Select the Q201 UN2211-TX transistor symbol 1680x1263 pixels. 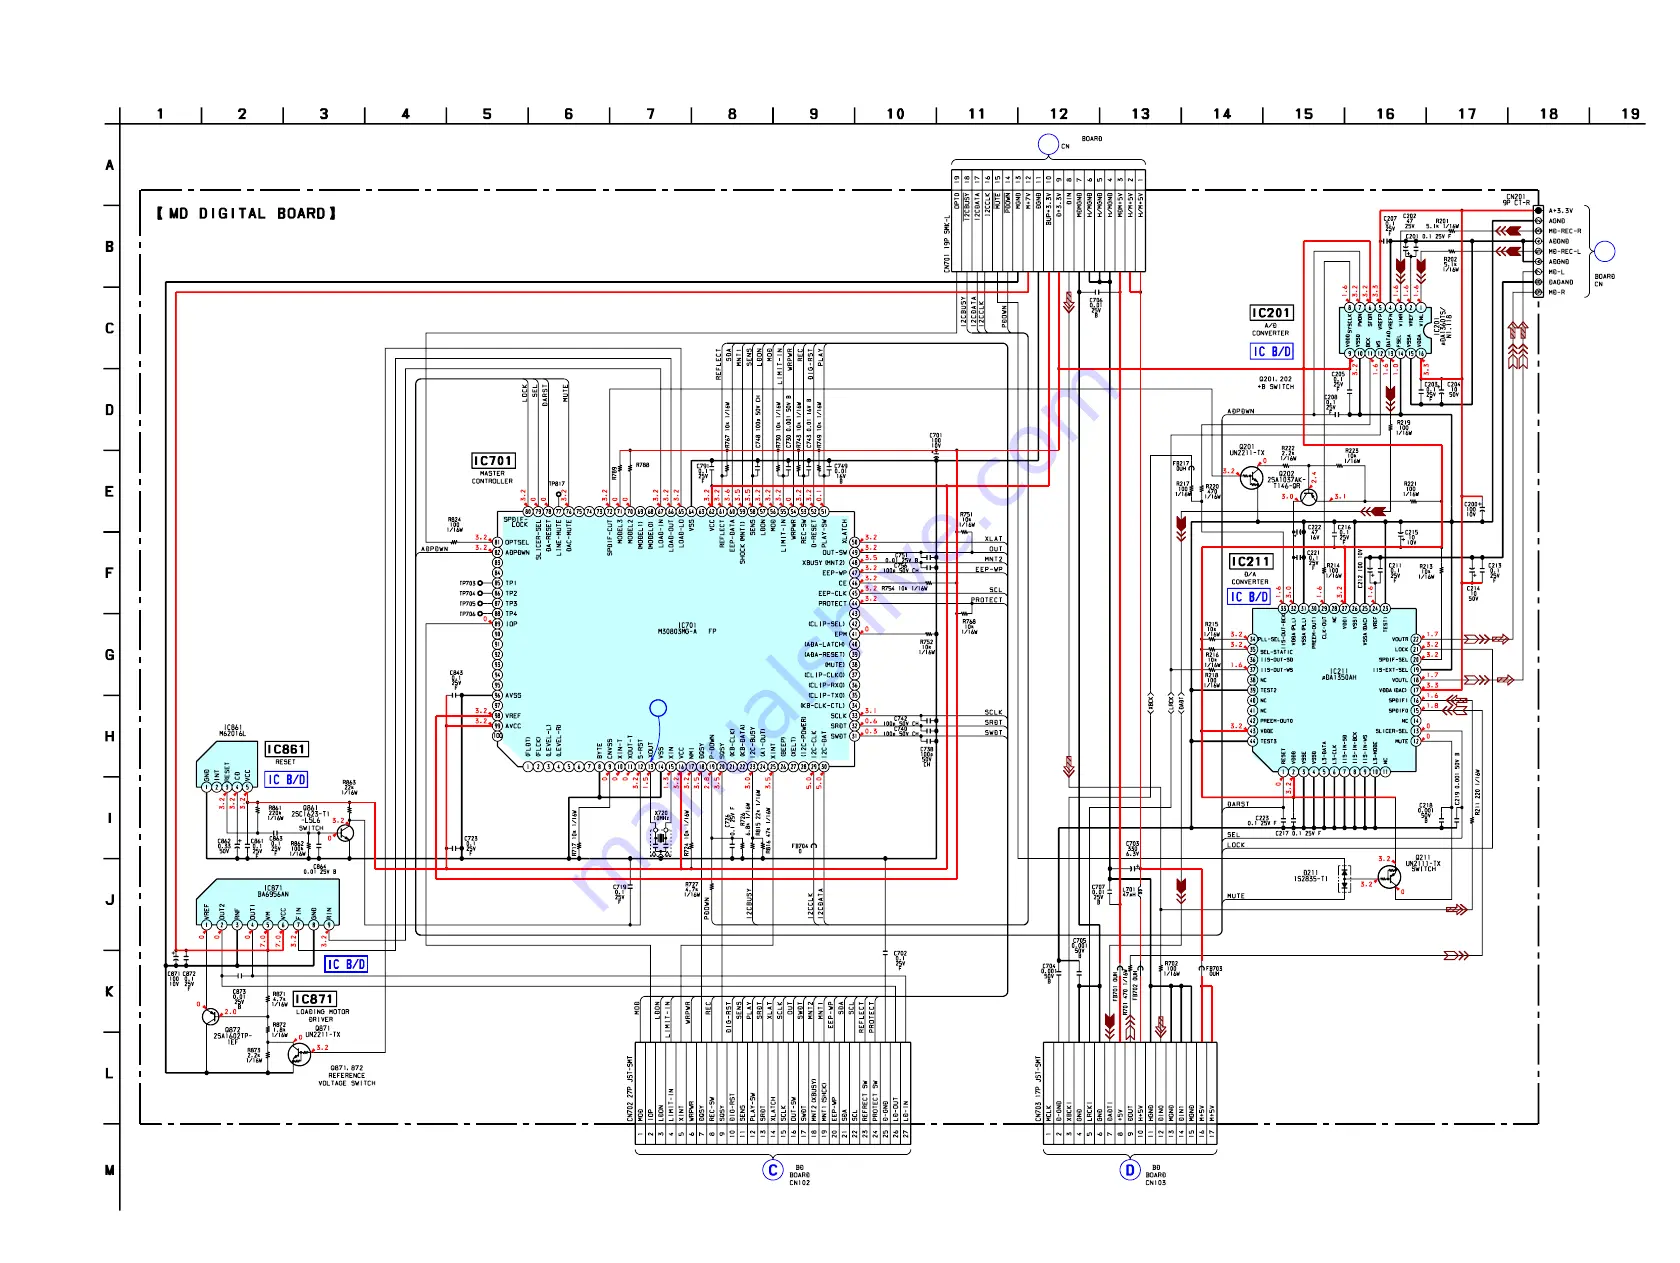click(1250, 478)
